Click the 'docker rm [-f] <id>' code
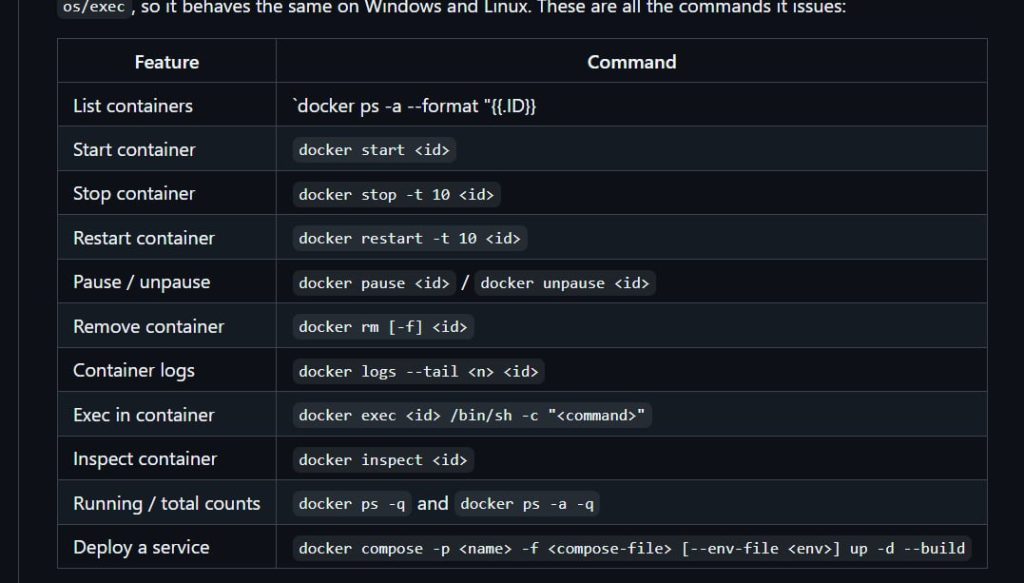1024x583 pixels. (383, 326)
